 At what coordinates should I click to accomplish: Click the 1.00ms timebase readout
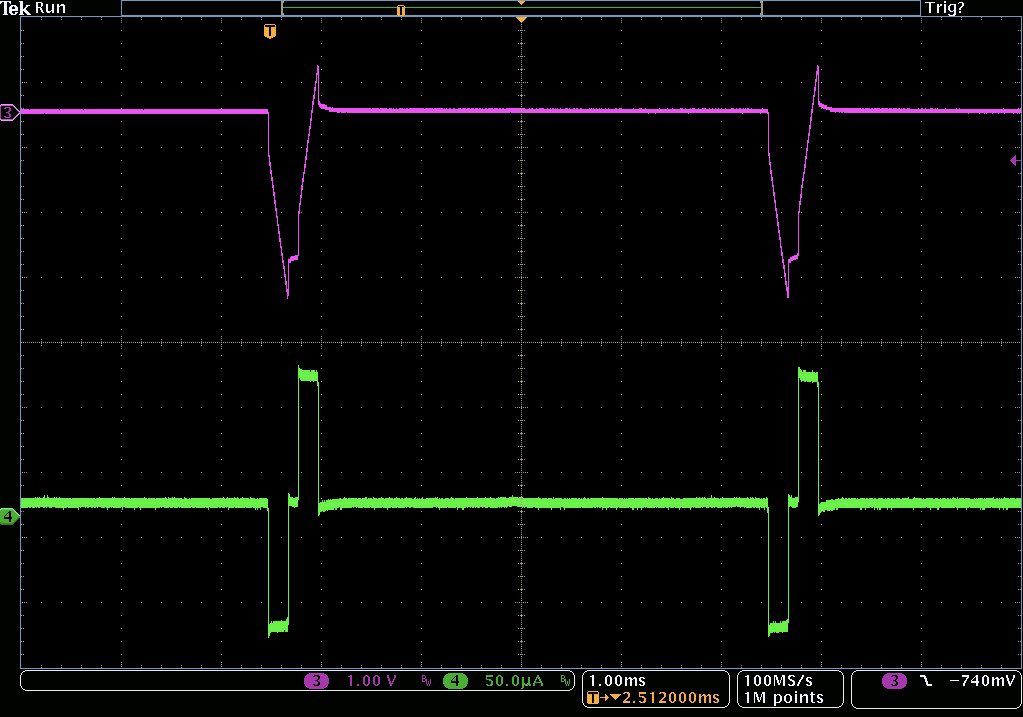point(617,680)
